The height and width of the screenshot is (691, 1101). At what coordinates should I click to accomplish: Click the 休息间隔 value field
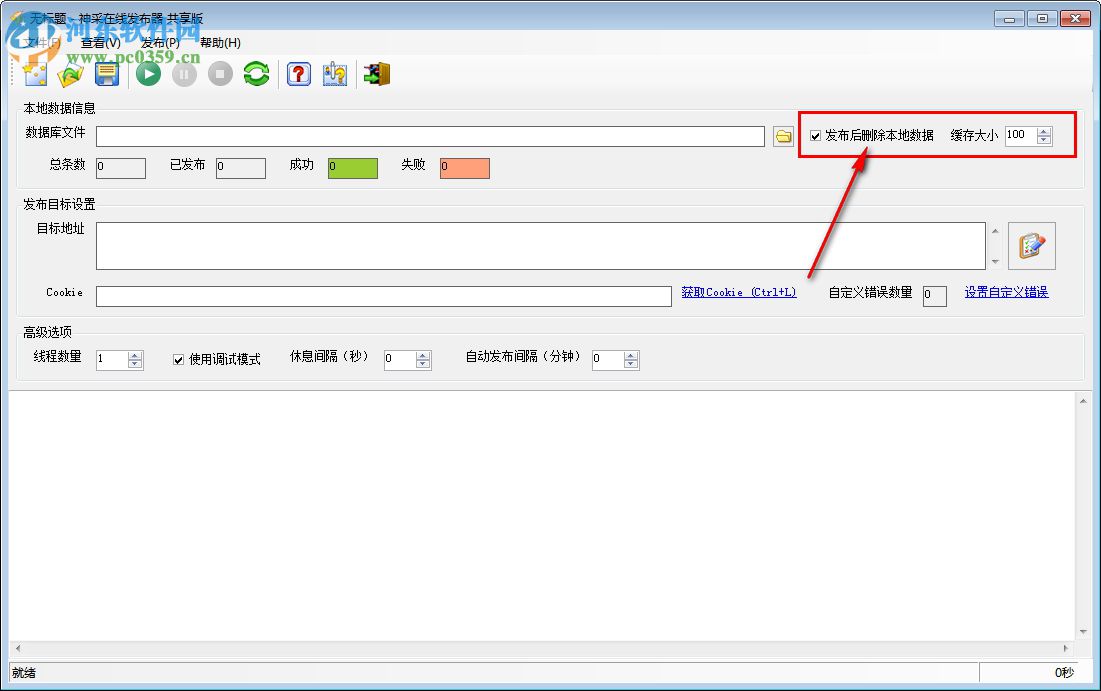(400, 360)
